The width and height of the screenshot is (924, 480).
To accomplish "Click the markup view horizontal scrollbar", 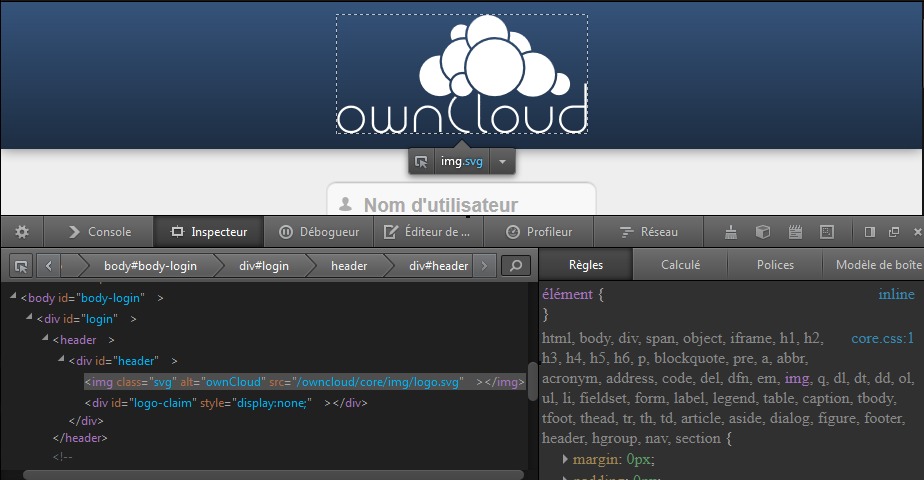I will 273,475.
